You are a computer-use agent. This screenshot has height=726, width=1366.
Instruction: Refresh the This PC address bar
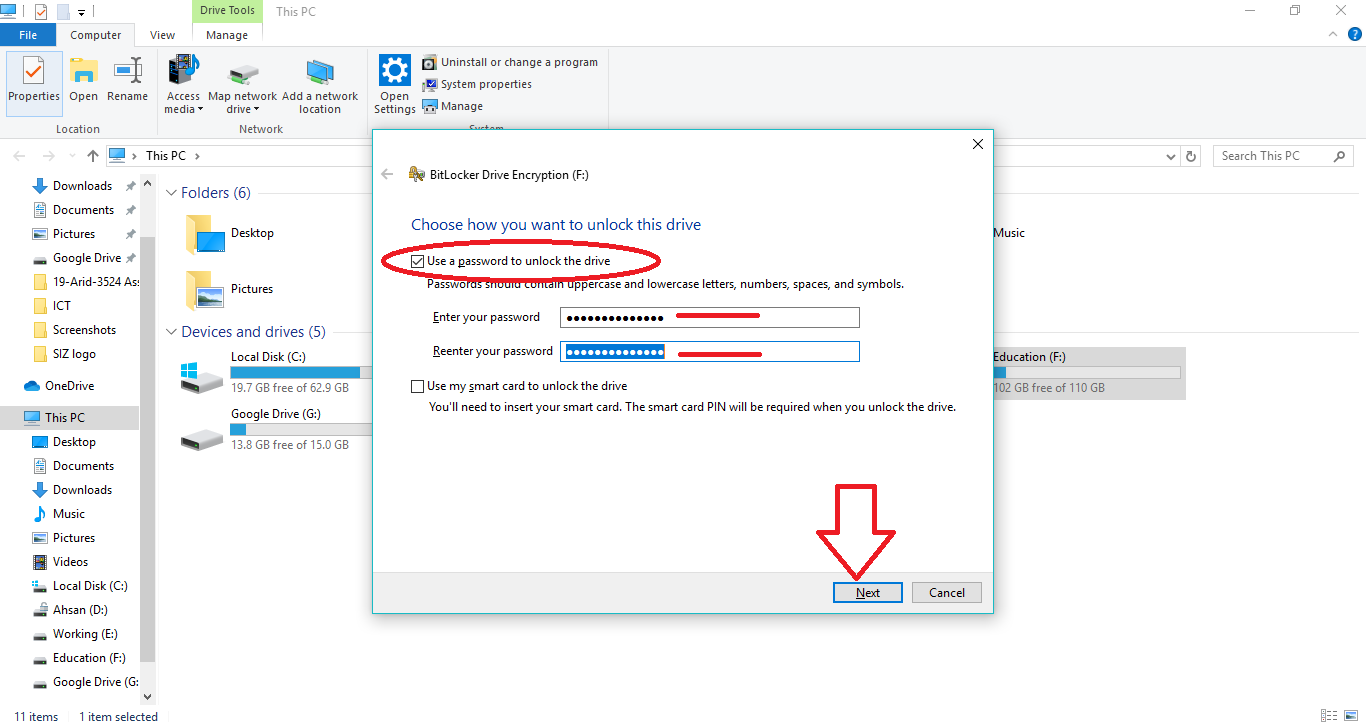click(1191, 156)
